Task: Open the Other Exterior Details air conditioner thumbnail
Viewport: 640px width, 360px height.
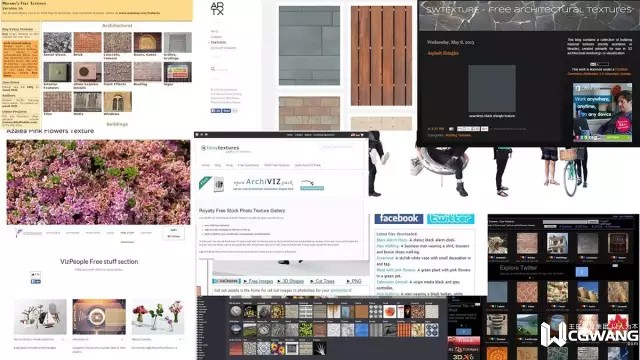Action: (x=87, y=72)
